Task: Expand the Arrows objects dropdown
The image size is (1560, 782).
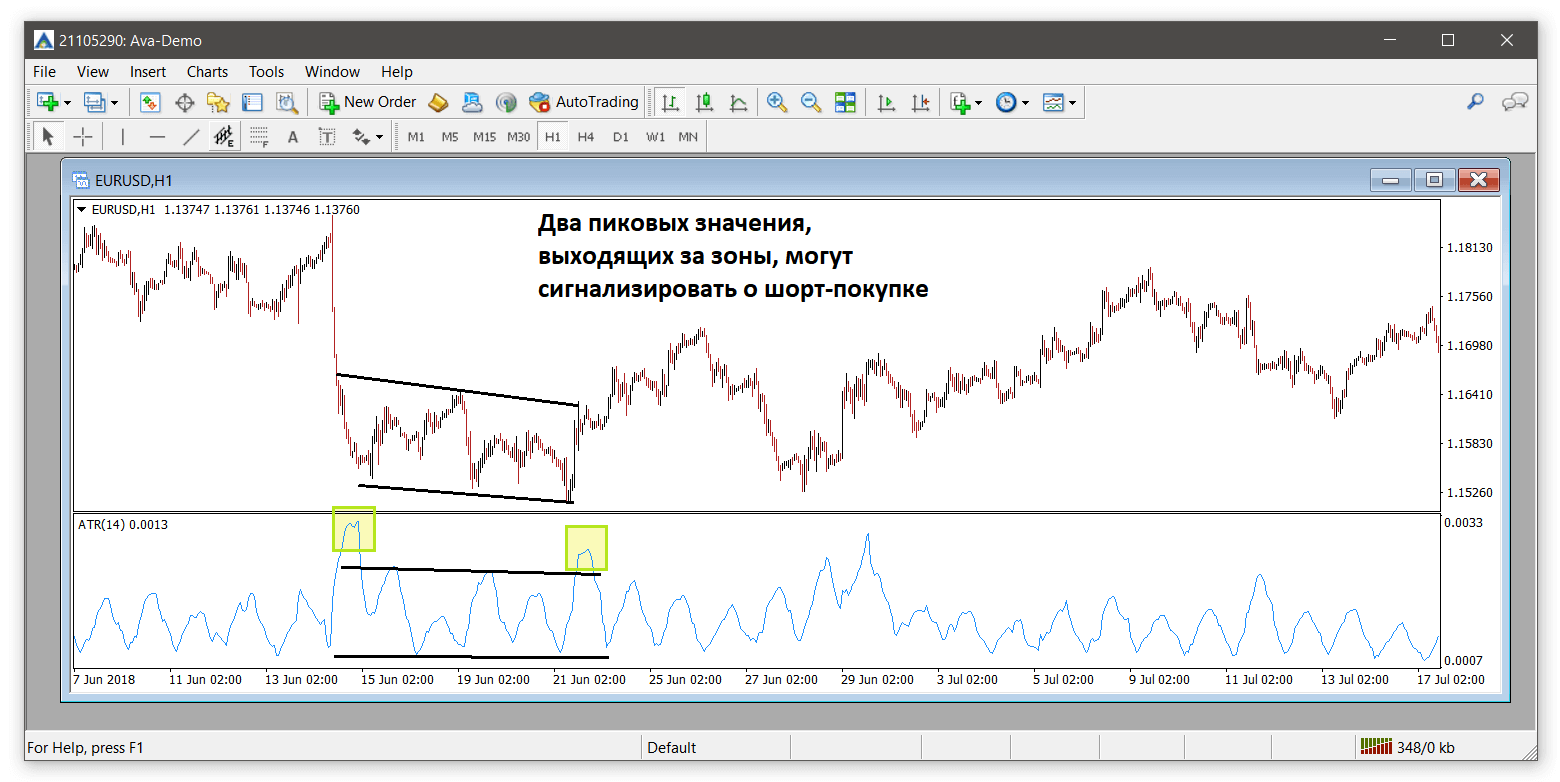Action: coord(379,137)
